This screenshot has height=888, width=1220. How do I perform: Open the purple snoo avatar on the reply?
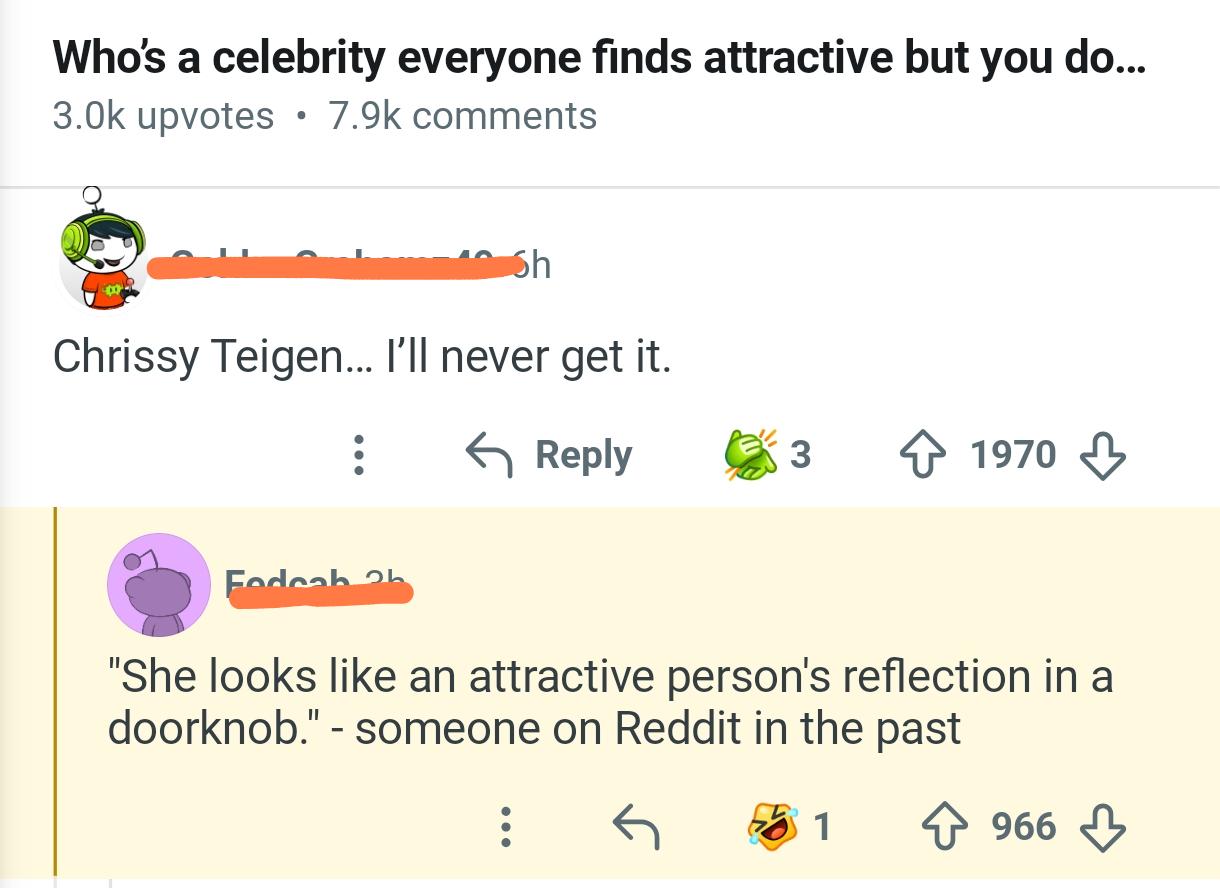[159, 584]
